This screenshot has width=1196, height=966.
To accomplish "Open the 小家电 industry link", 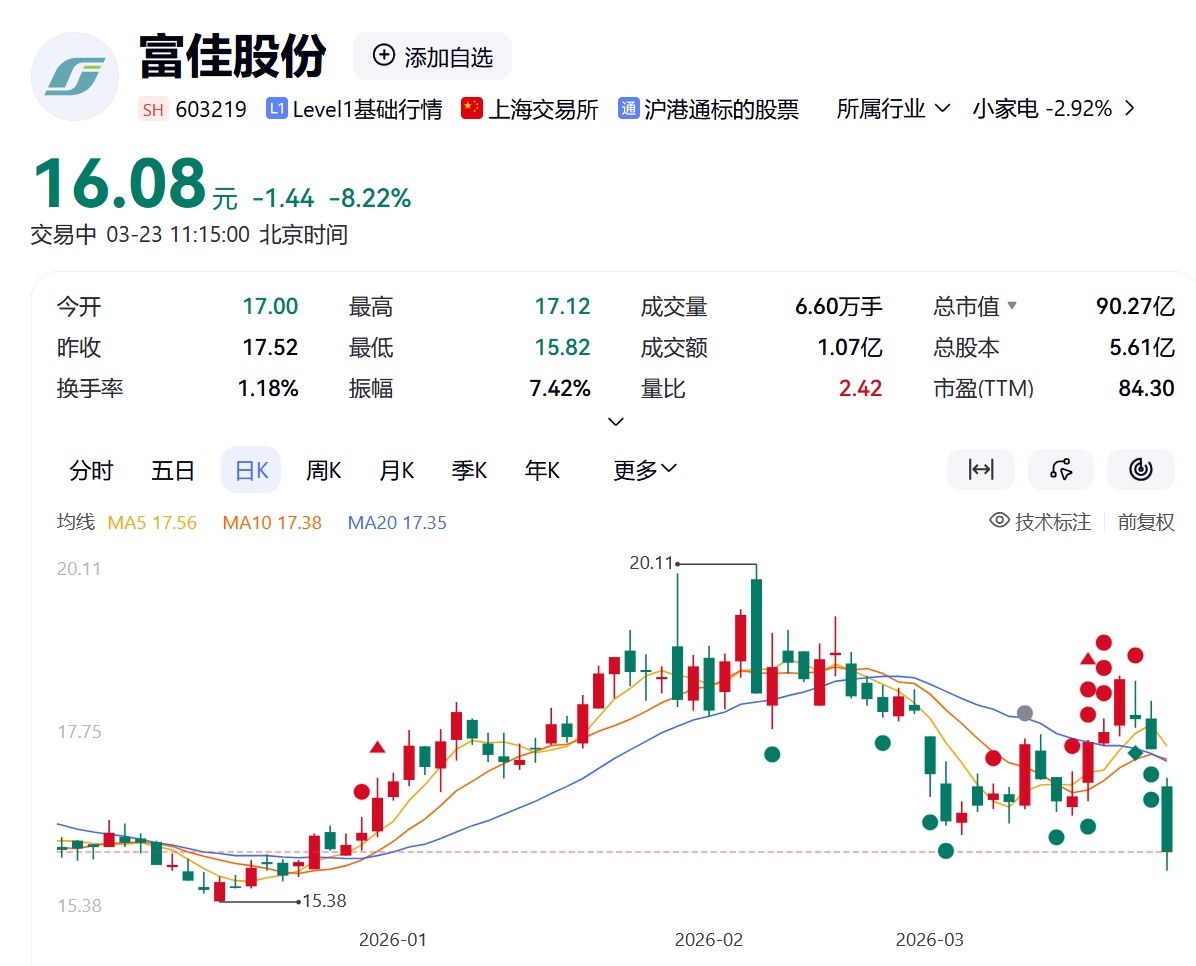I will [1054, 109].
